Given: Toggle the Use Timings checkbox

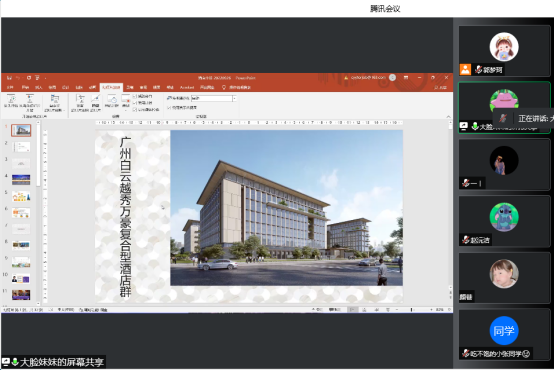Looking at the screenshot, I should tap(134, 103).
